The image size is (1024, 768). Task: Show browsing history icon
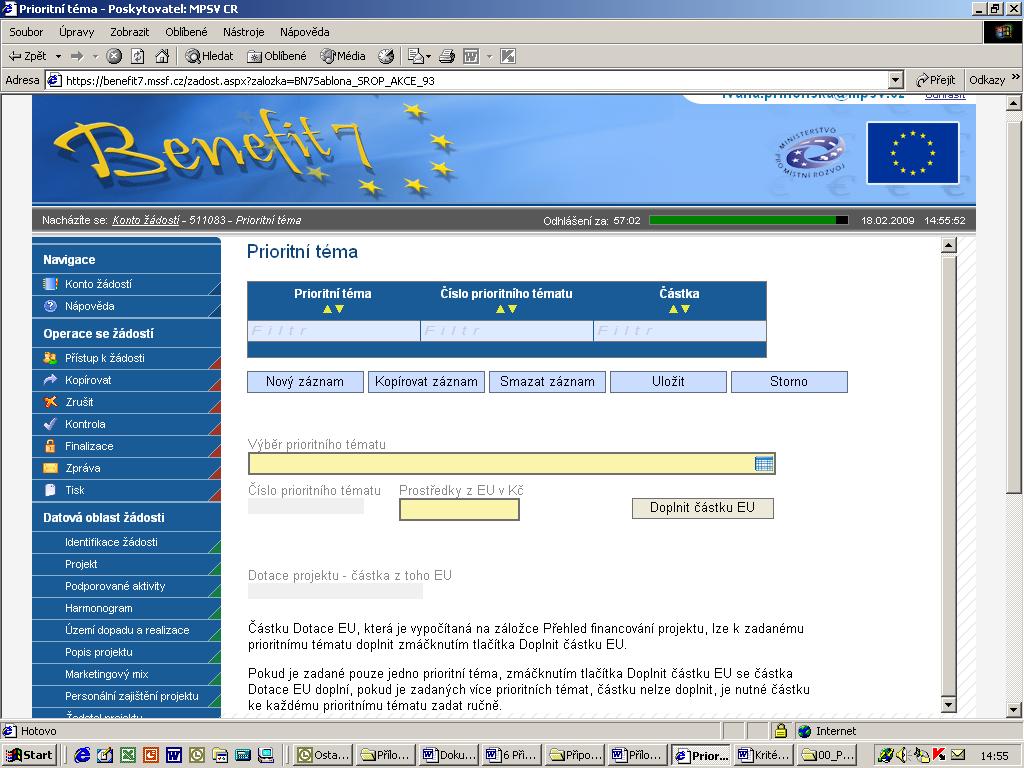386,57
